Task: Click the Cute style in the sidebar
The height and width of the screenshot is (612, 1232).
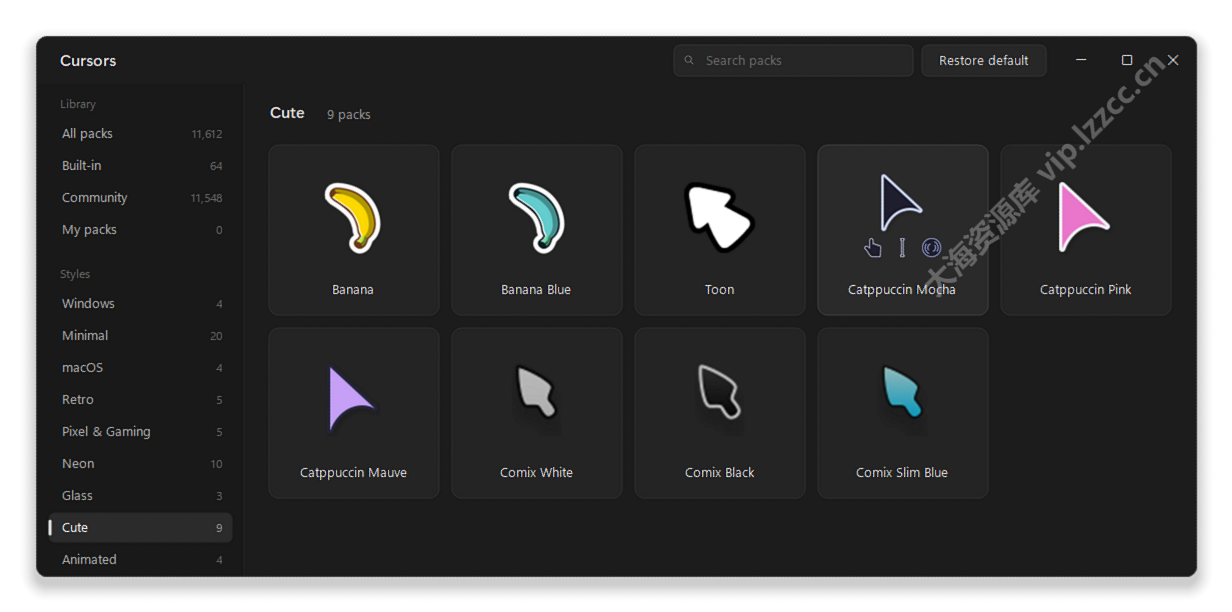Action: pos(140,528)
